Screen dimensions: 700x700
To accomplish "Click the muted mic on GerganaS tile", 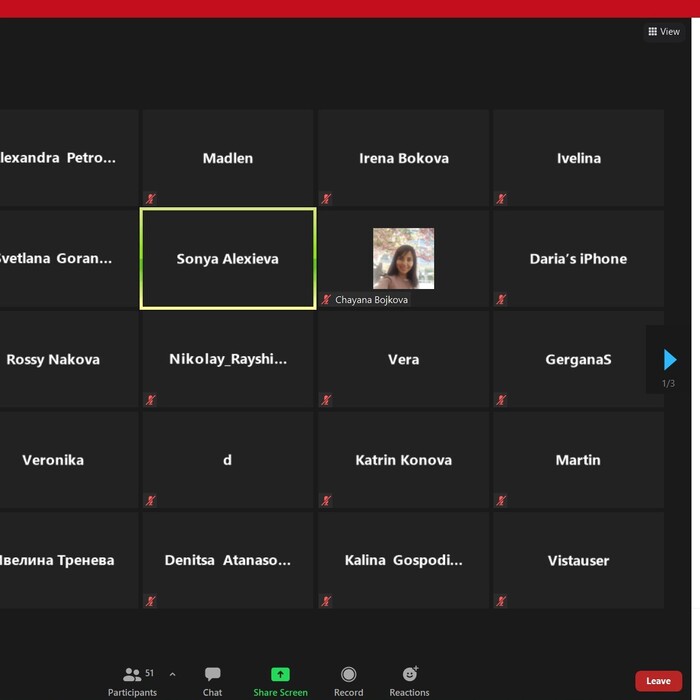I will 501,400.
